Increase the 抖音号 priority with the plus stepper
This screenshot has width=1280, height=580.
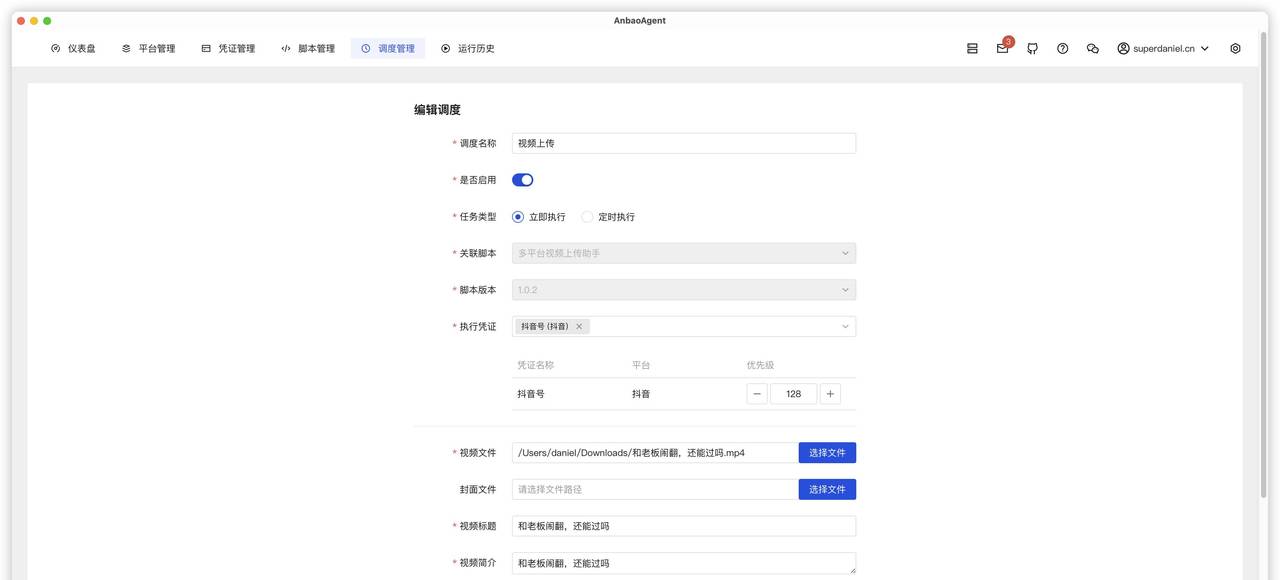pos(829,393)
